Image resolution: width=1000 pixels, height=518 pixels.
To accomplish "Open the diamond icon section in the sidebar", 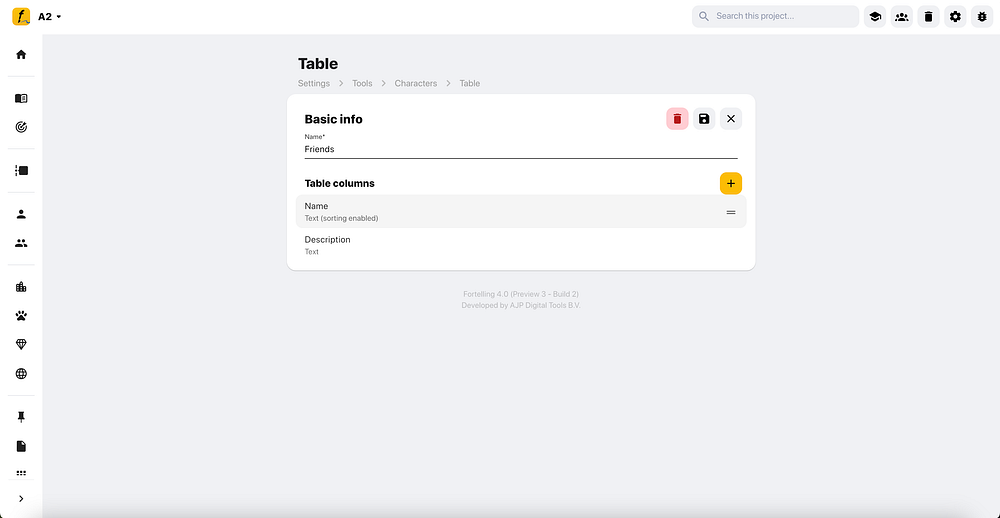I will point(21,345).
